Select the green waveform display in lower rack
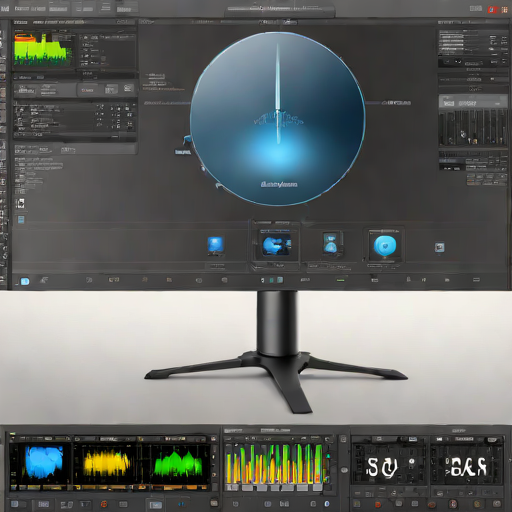 (177, 464)
